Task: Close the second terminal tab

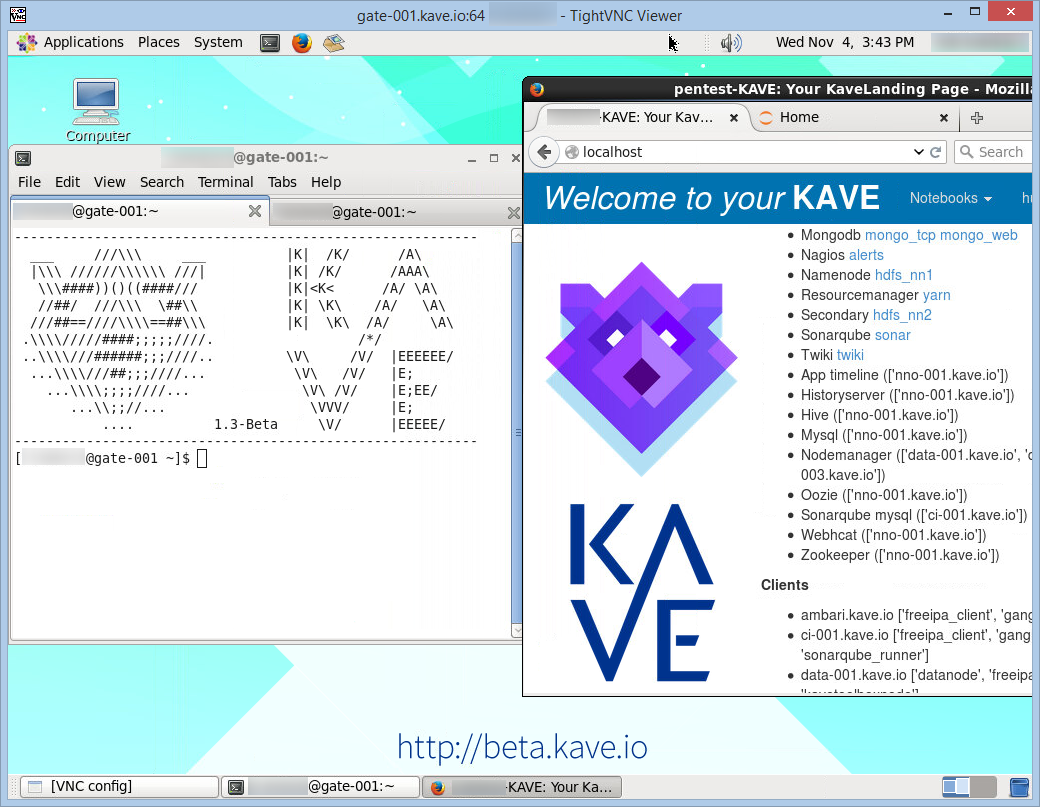Action: click(513, 213)
